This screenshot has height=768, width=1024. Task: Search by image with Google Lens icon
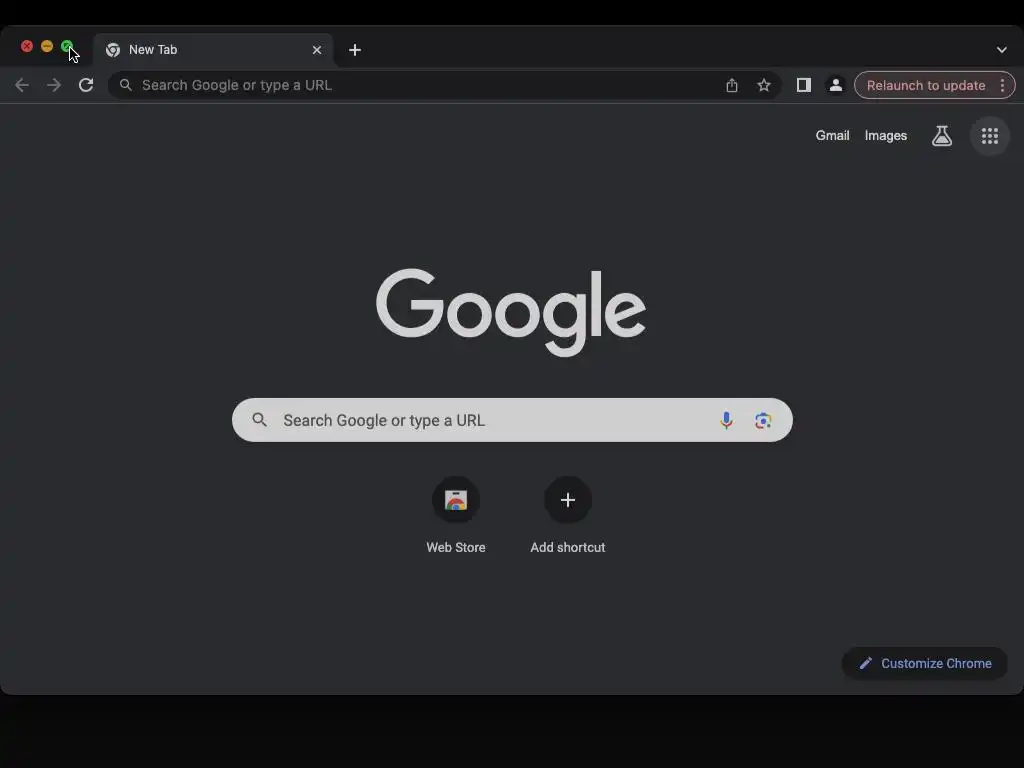click(x=763, y=420)
